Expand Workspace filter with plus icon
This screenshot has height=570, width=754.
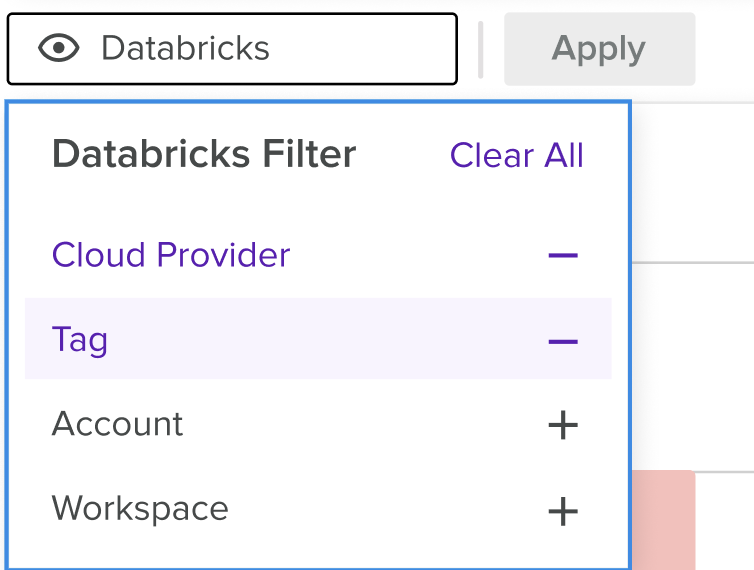click(x=563, y=511)
